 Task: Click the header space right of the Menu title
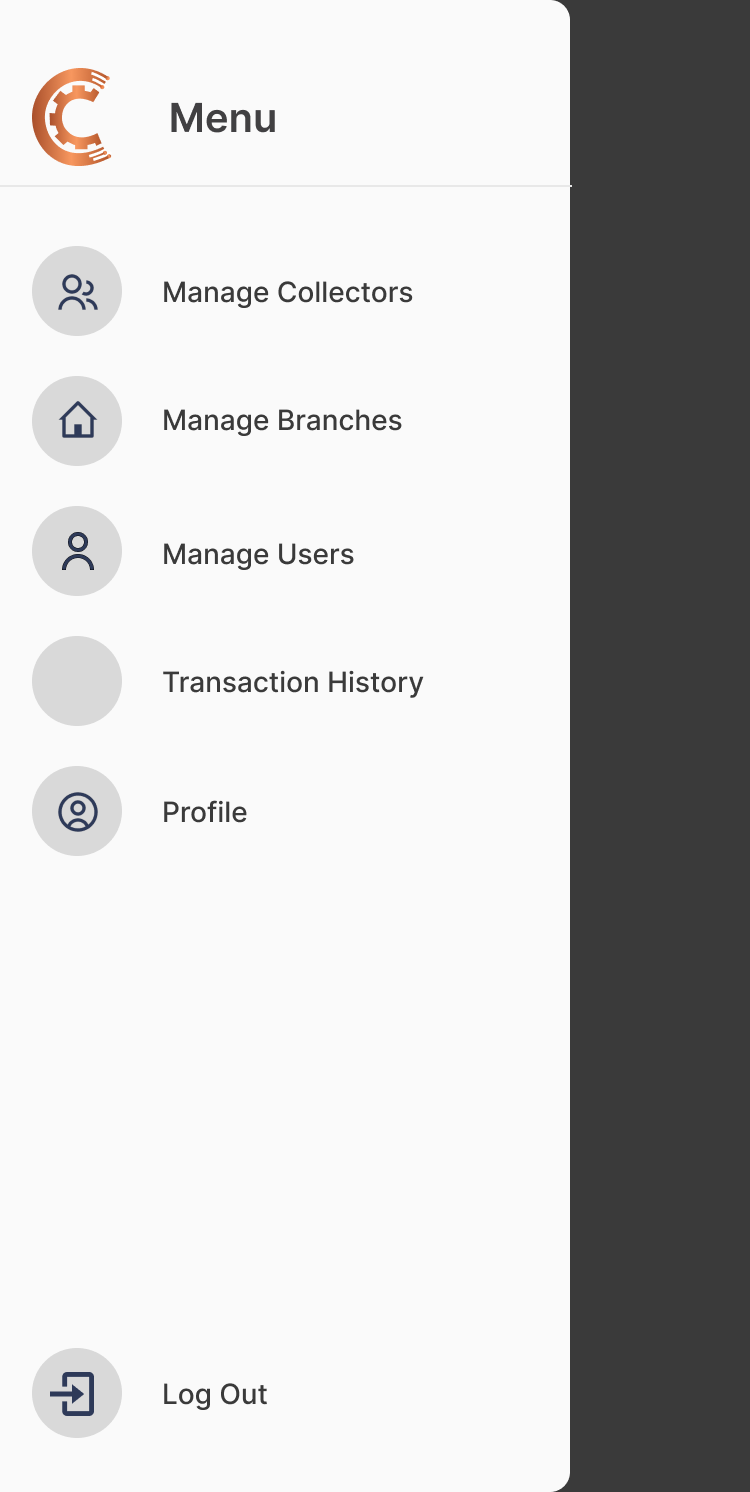point(420,118)
